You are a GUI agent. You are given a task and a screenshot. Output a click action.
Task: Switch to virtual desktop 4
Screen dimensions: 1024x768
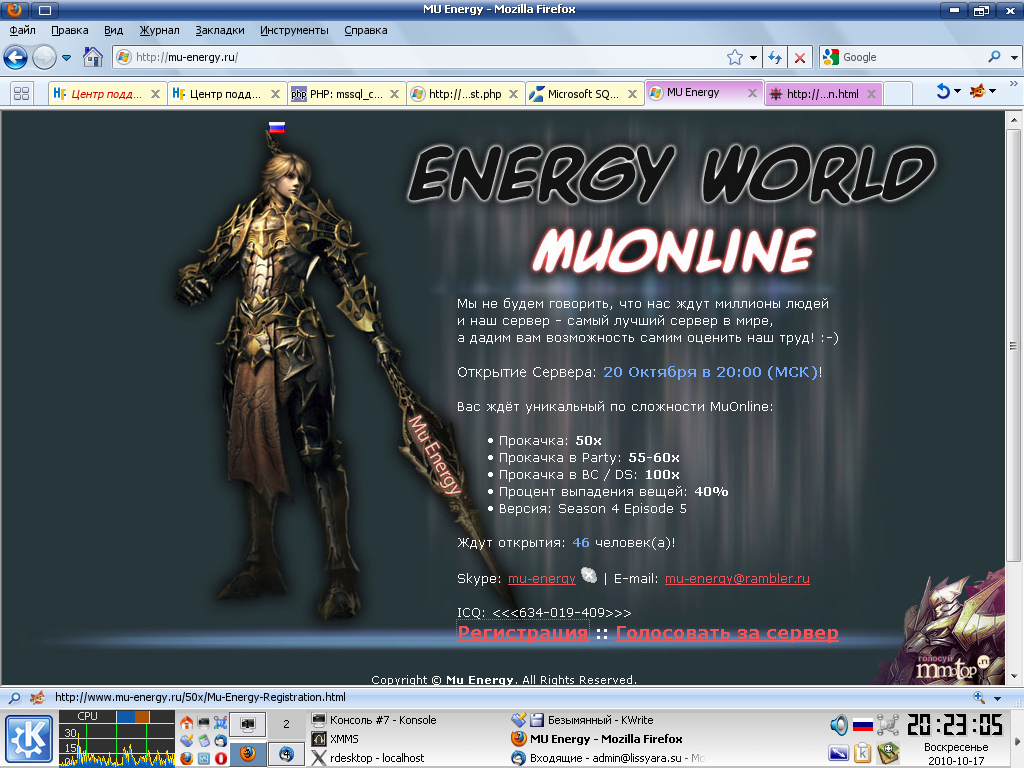286,754
